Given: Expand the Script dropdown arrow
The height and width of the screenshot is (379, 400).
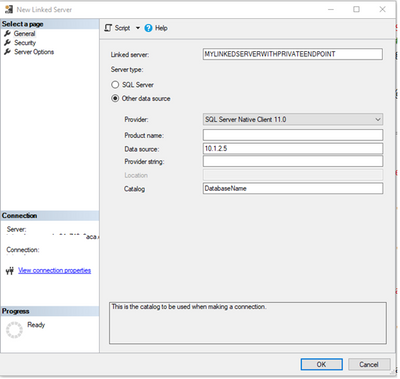Looking at the screenshot, I should click(x=138, y=28).
